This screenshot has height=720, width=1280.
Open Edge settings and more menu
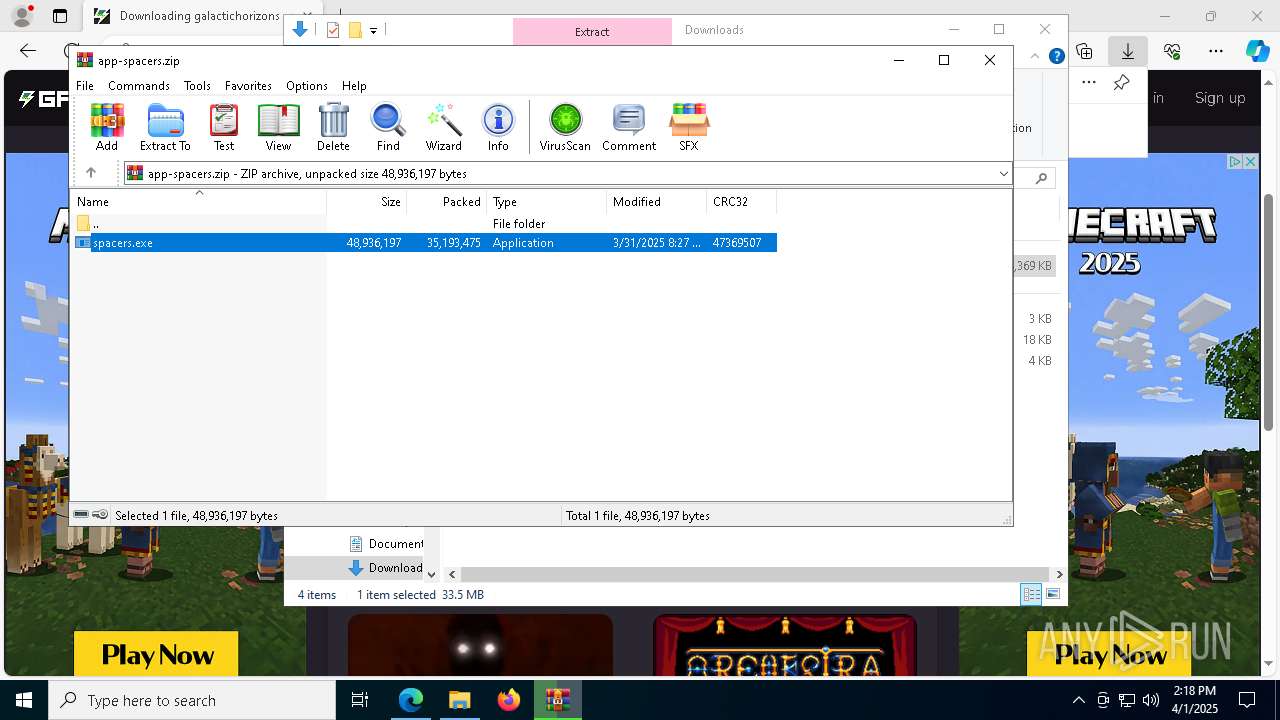click(1216, 51)
